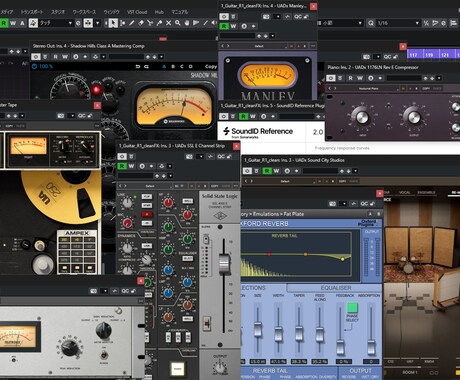This screenshot has width=460, height=380.
Task: Click 1176LN Input knob
Action: (x=362, y=117)
